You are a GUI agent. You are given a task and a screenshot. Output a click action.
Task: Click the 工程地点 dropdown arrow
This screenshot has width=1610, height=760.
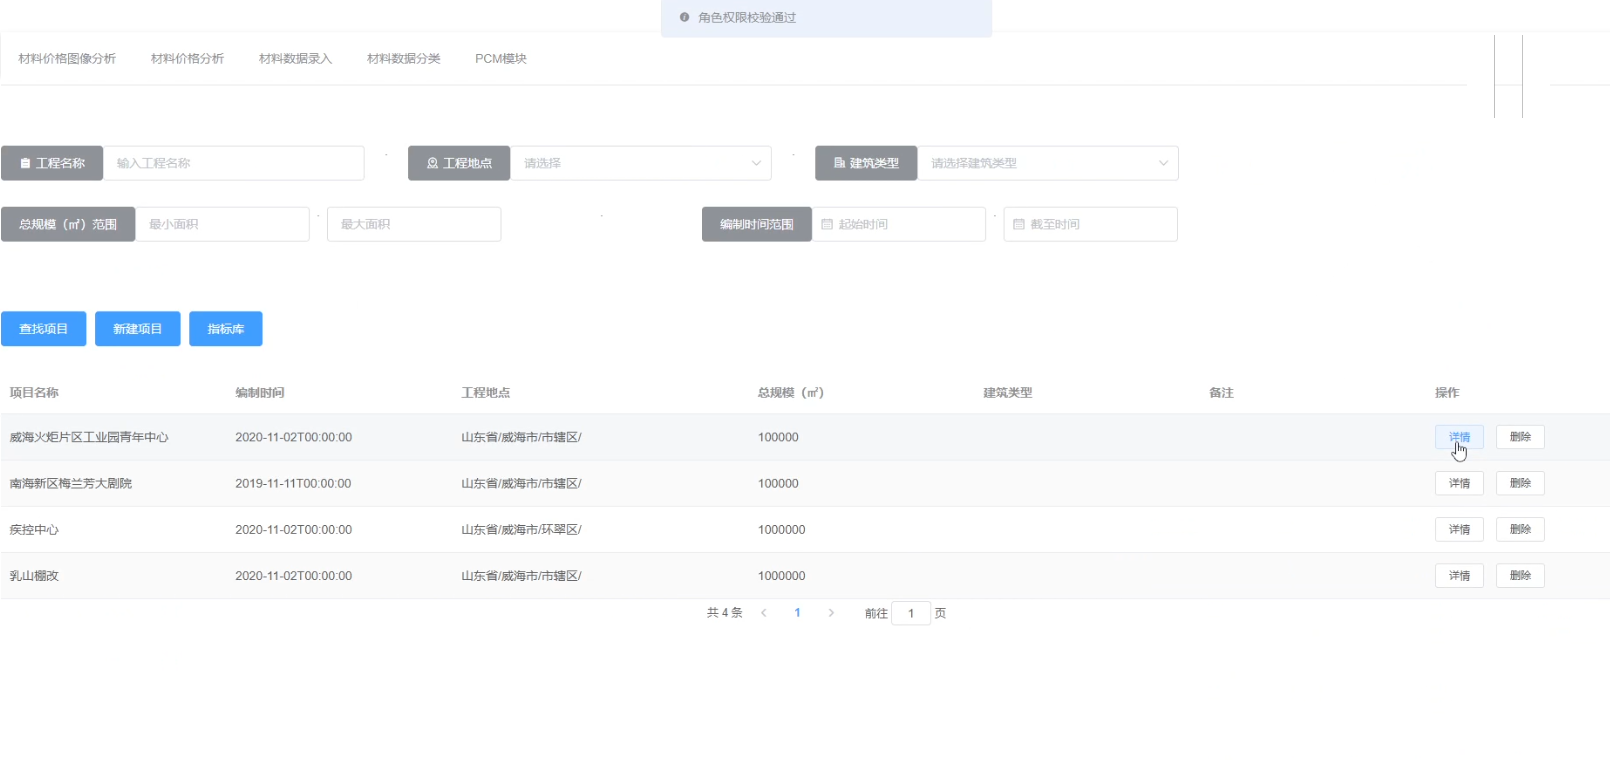point(756,163)
